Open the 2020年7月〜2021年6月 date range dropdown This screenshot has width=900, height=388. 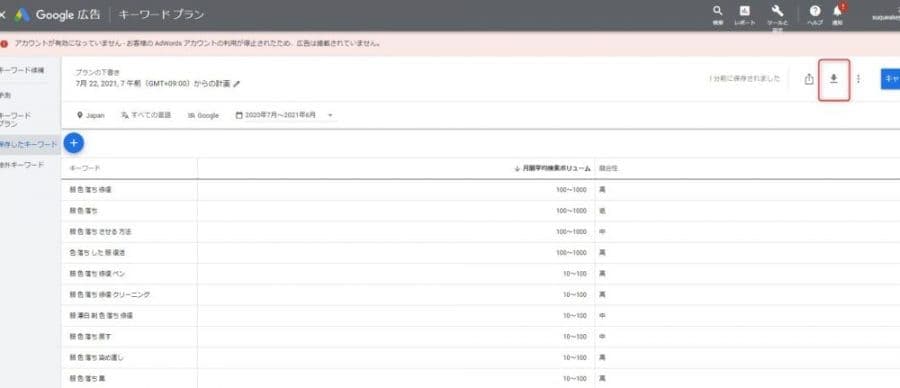coord(284,115)
